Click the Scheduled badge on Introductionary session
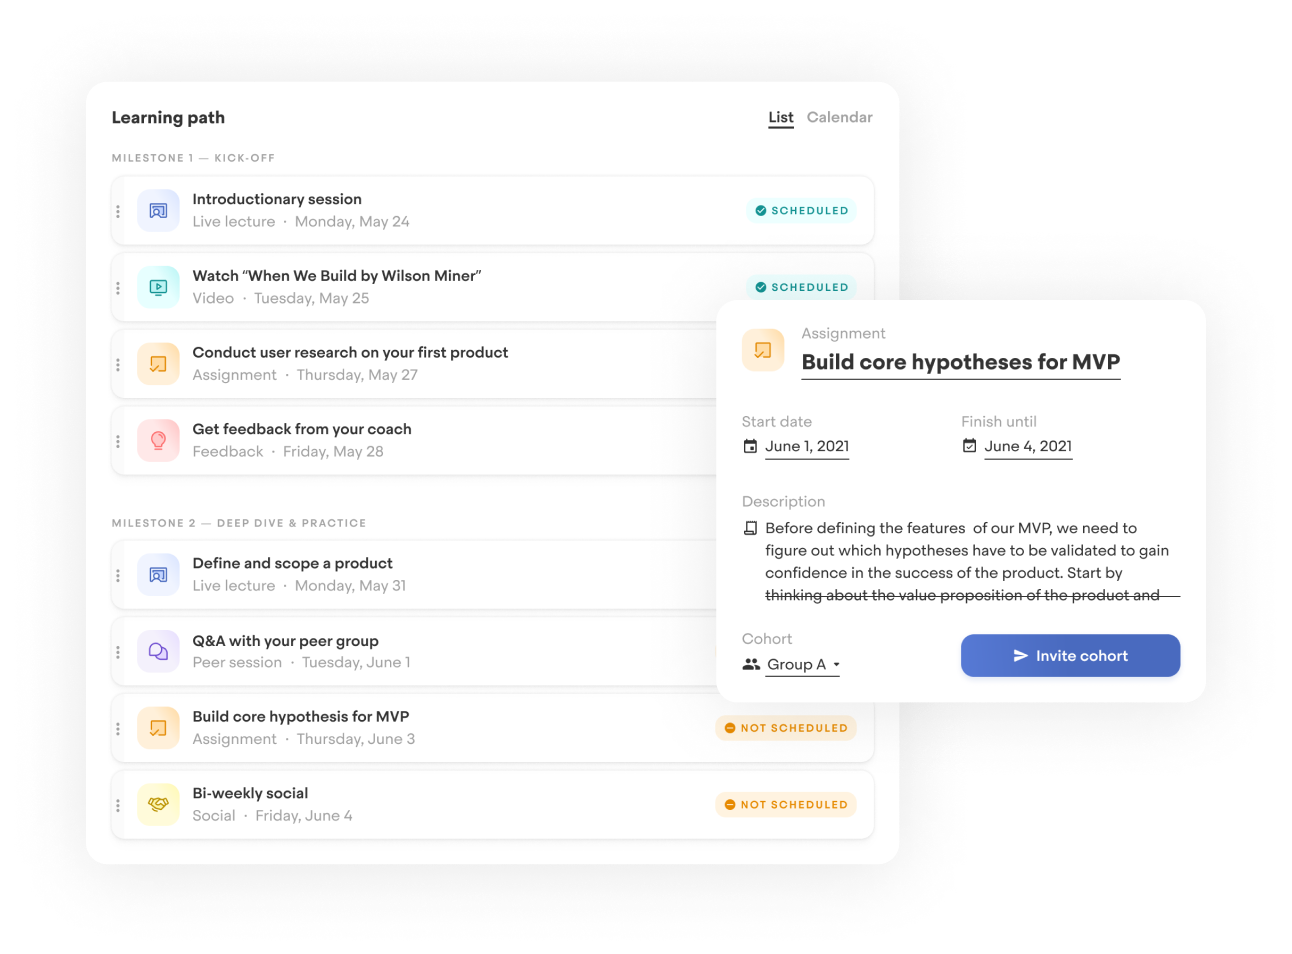The height and width of the screenshot is (954, 1292). [x=801, y=211]
